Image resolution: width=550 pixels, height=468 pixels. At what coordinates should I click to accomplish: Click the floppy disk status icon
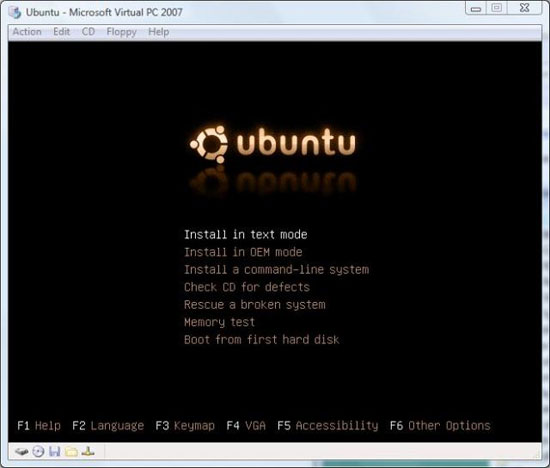click(54, 451)
